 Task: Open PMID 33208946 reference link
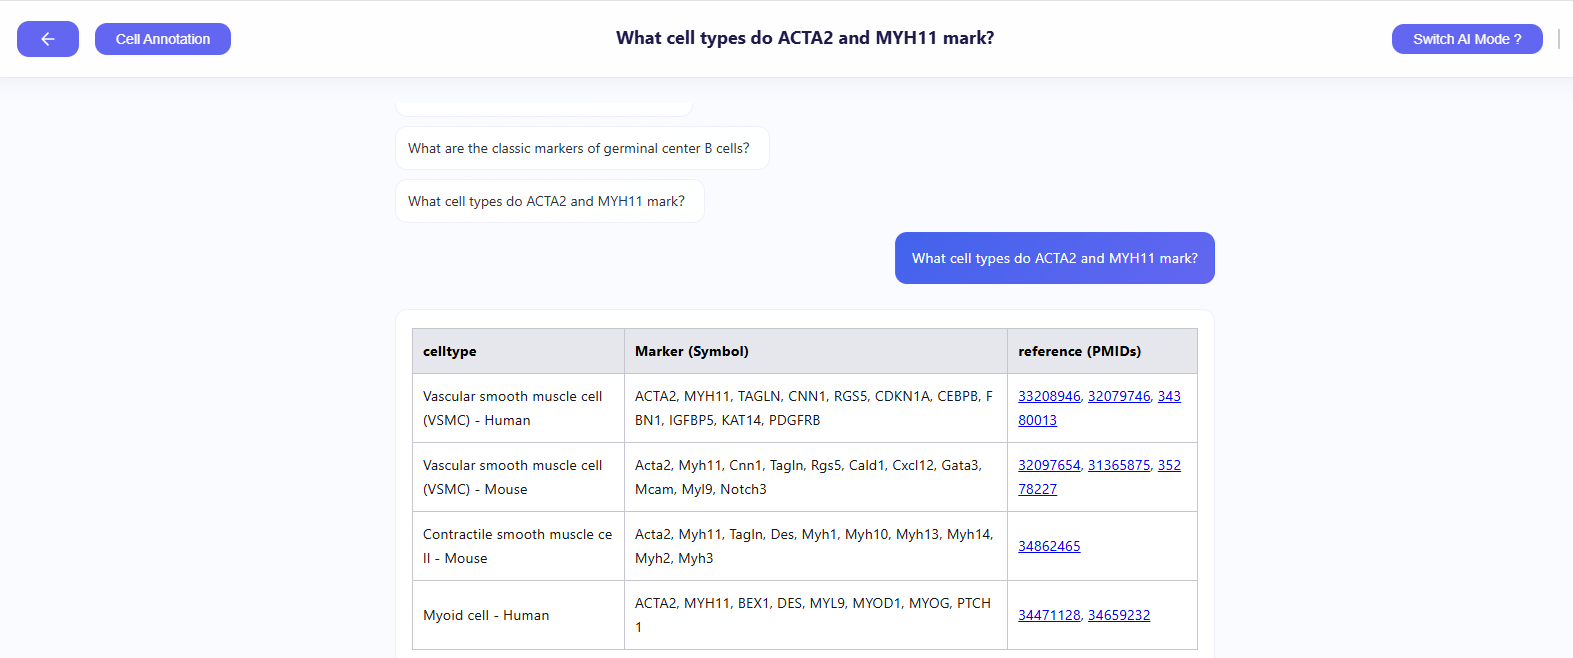[1049, 396]
